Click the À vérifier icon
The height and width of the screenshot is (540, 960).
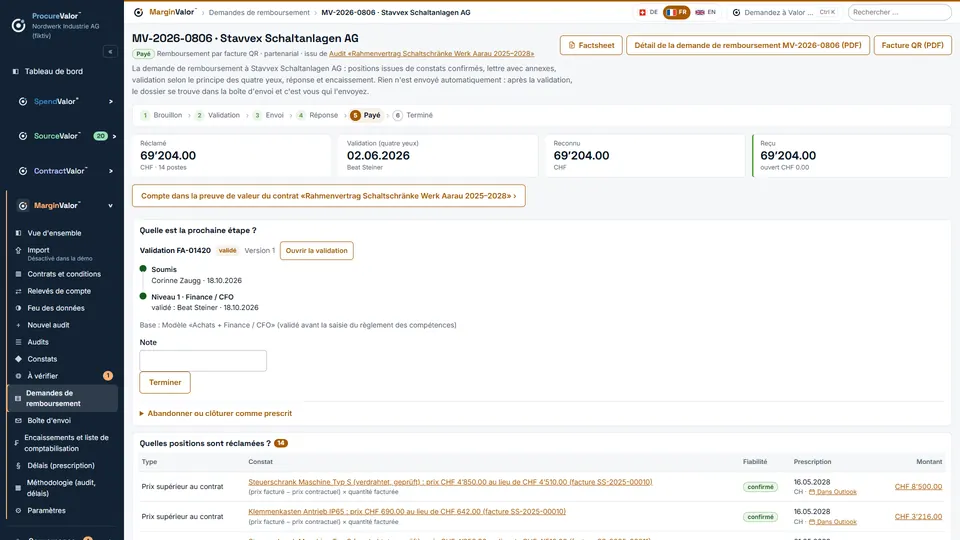click(18, 376)
